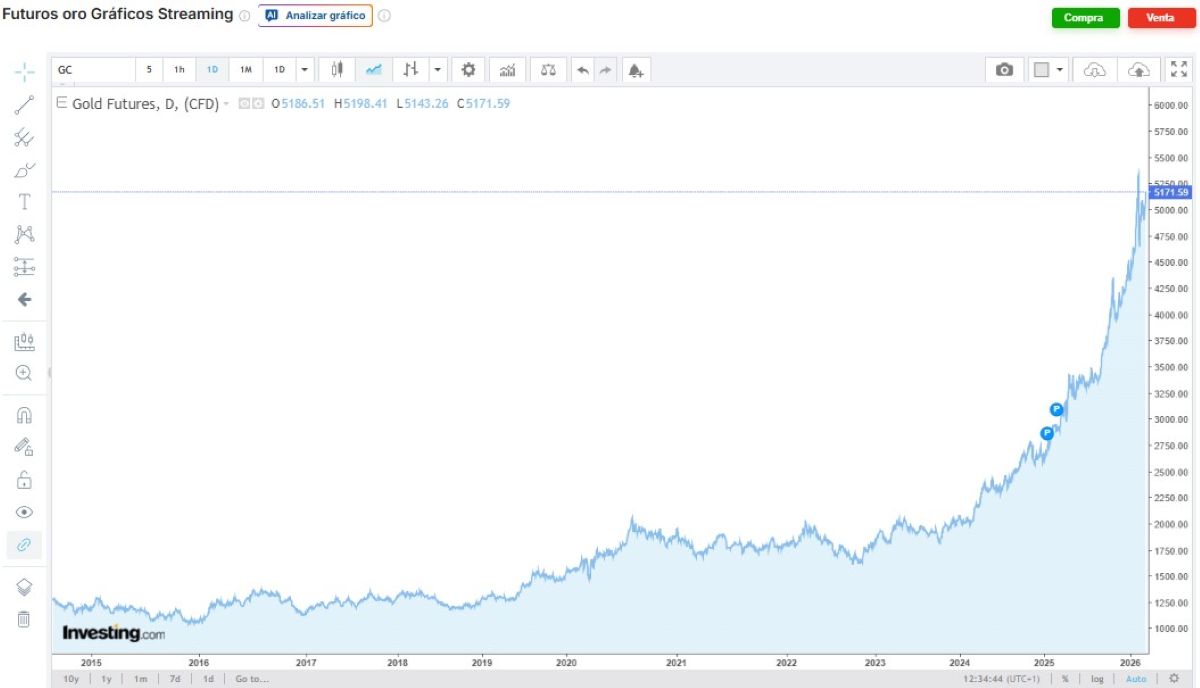Toggle Auto scale at bottom right
Image resolution: width=1200 pixels, height=688 pixels.
pos(1136,679)
